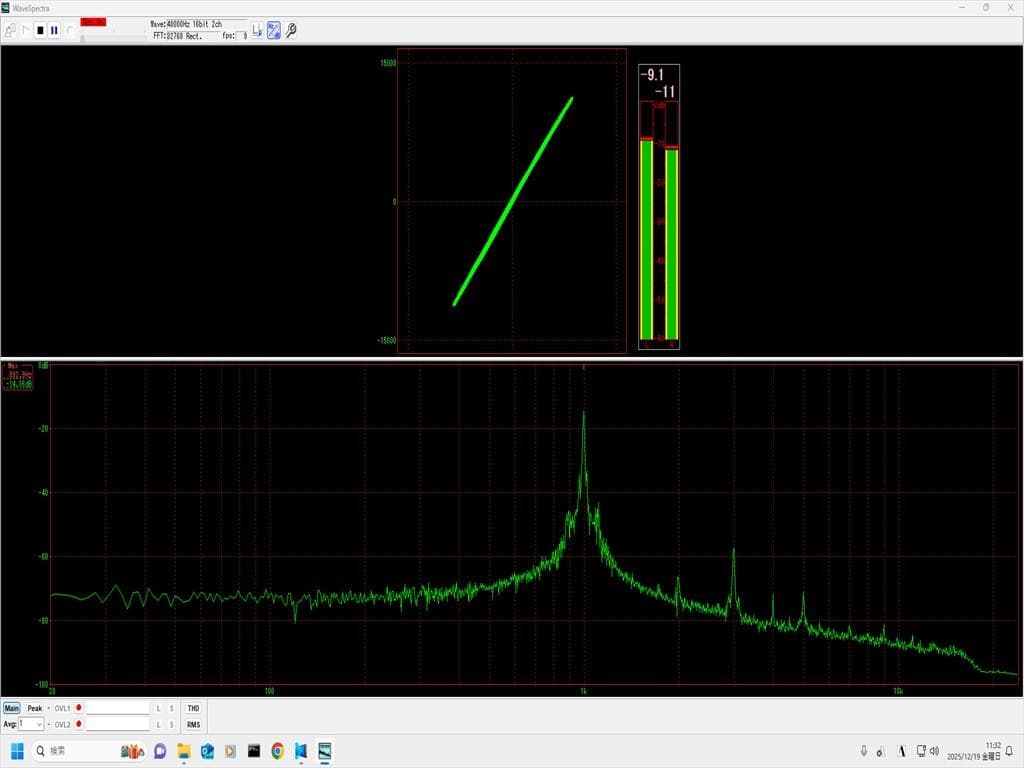Click the L button for OVL1
This screenshot has width=1024, height=768.
[158, 708]
